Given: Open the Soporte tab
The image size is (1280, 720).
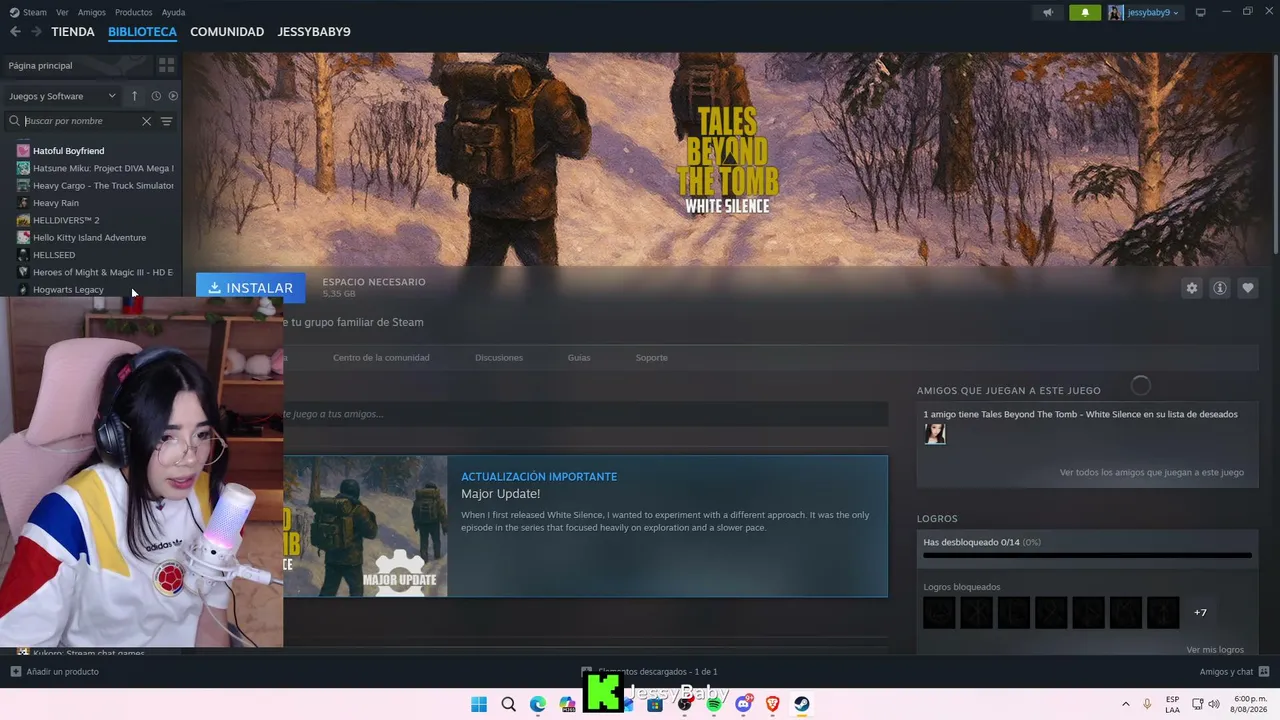Looking at the screenshot, I should click(x=652, y=358).
